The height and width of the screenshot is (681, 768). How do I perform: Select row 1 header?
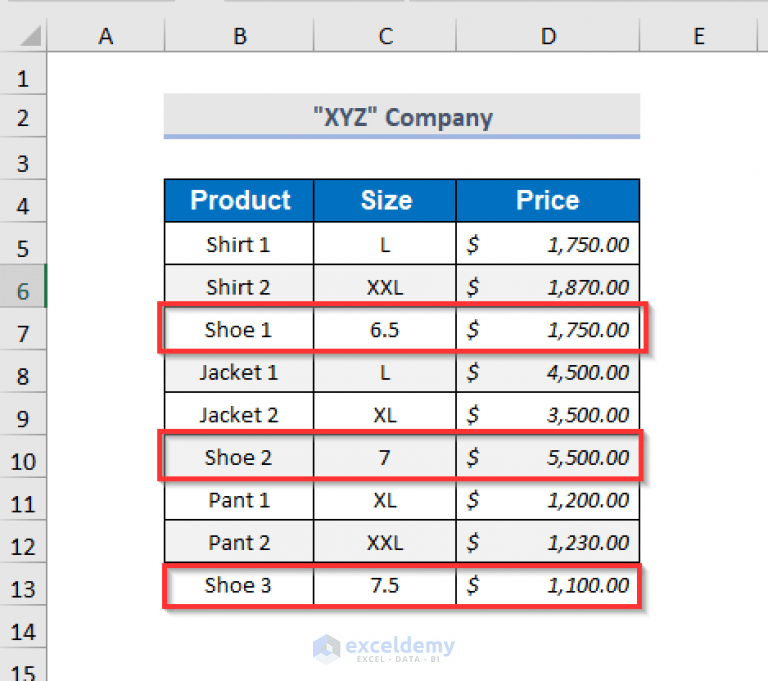(23, 73)
